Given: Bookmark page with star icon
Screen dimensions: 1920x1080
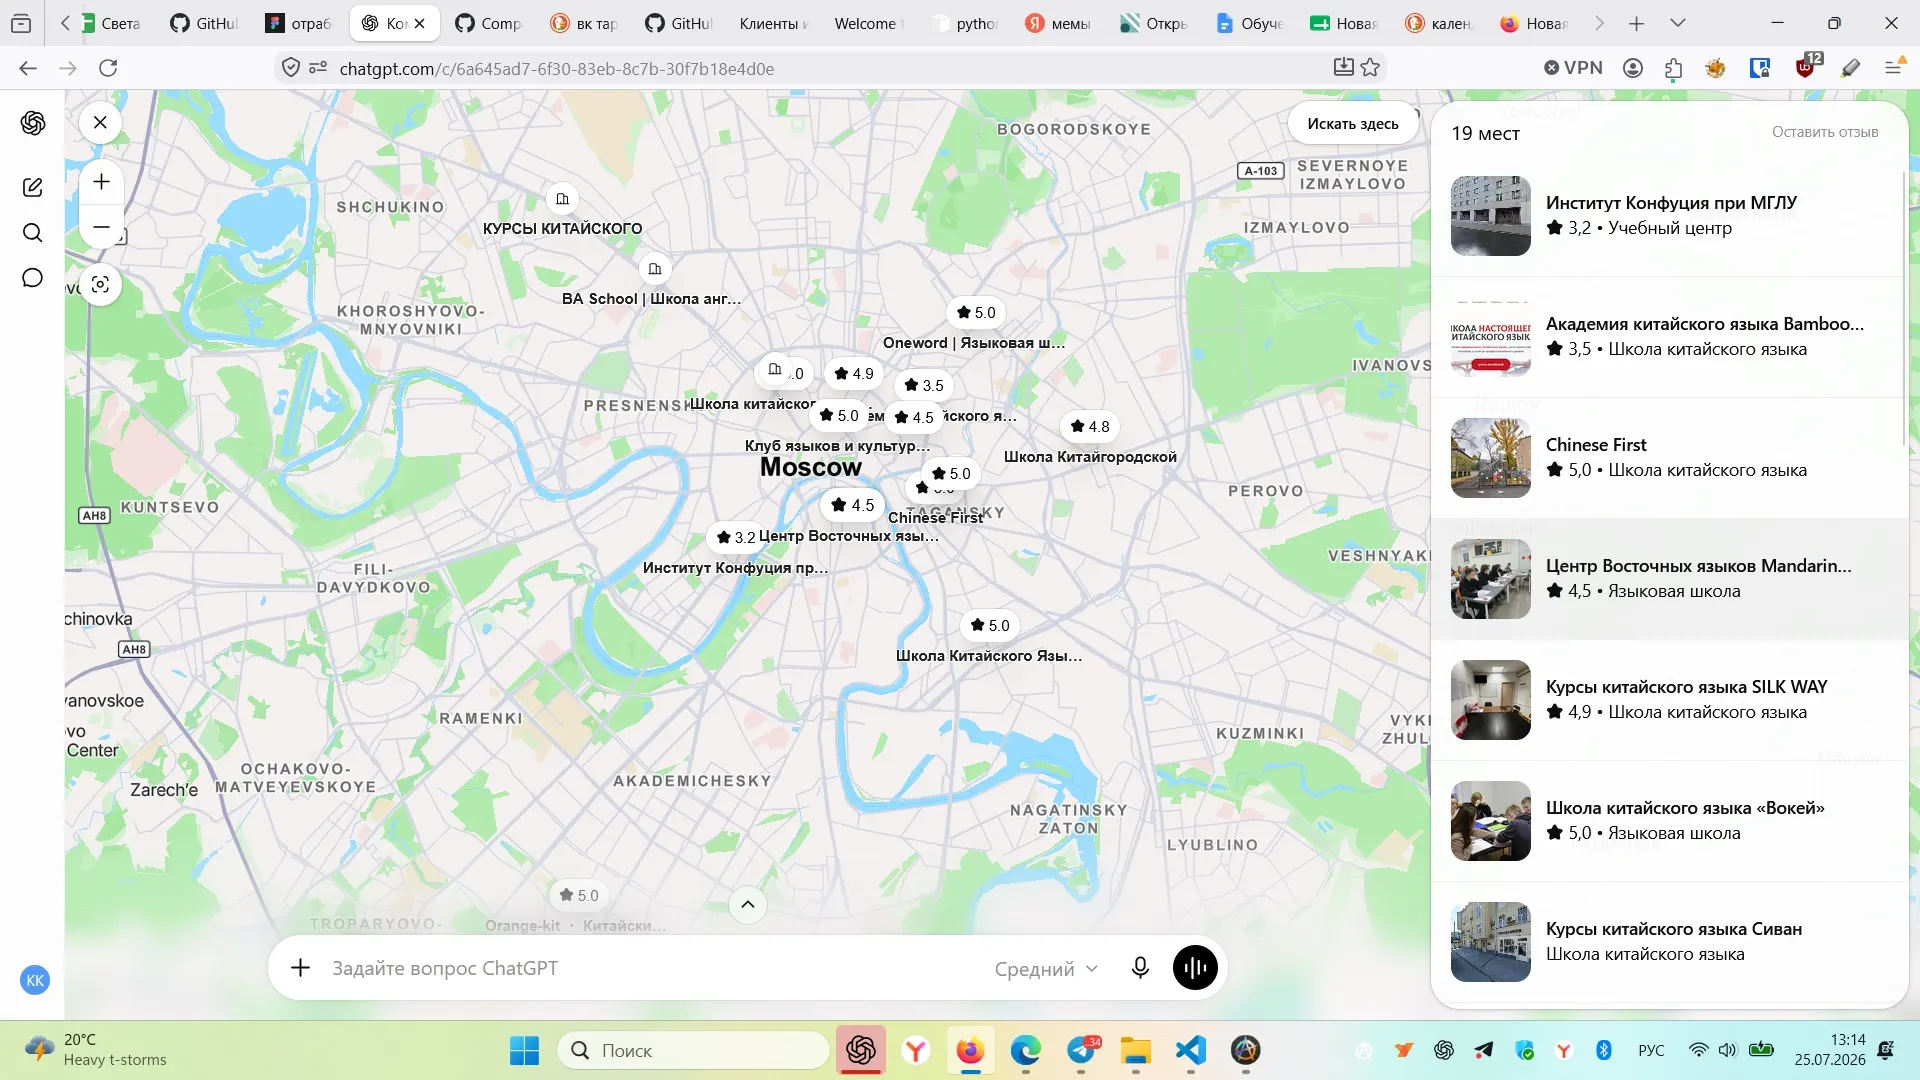Looking at the screenshot, I should 1371,67.
